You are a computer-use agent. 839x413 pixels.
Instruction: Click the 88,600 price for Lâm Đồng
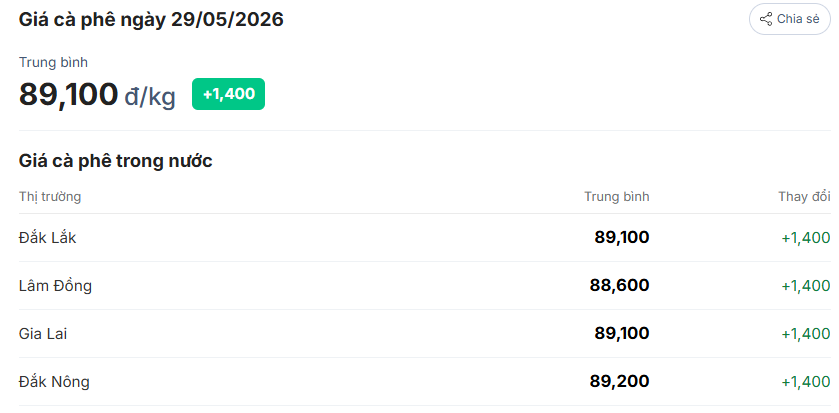pyautogui.click(x=620, y=286)
